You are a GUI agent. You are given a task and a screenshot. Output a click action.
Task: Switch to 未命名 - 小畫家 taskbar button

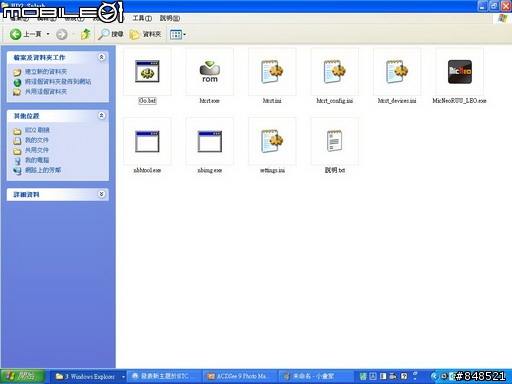[315, 377]
